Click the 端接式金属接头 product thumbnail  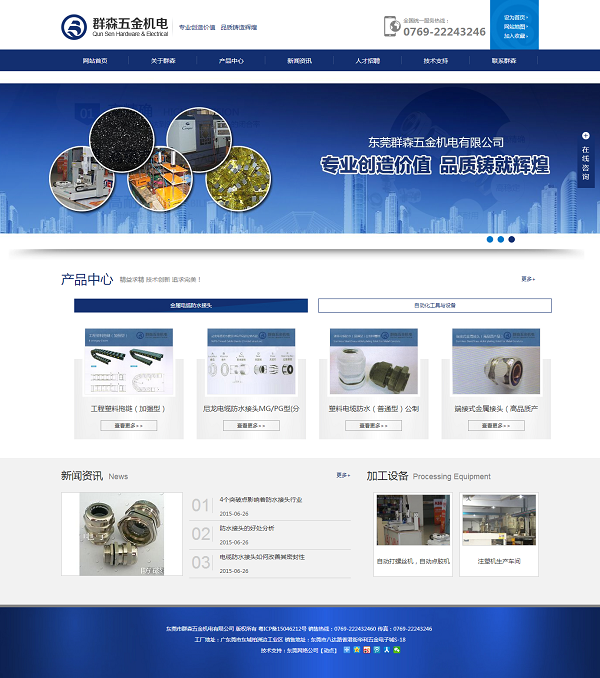pyautogui.click(x=497, y=363)
